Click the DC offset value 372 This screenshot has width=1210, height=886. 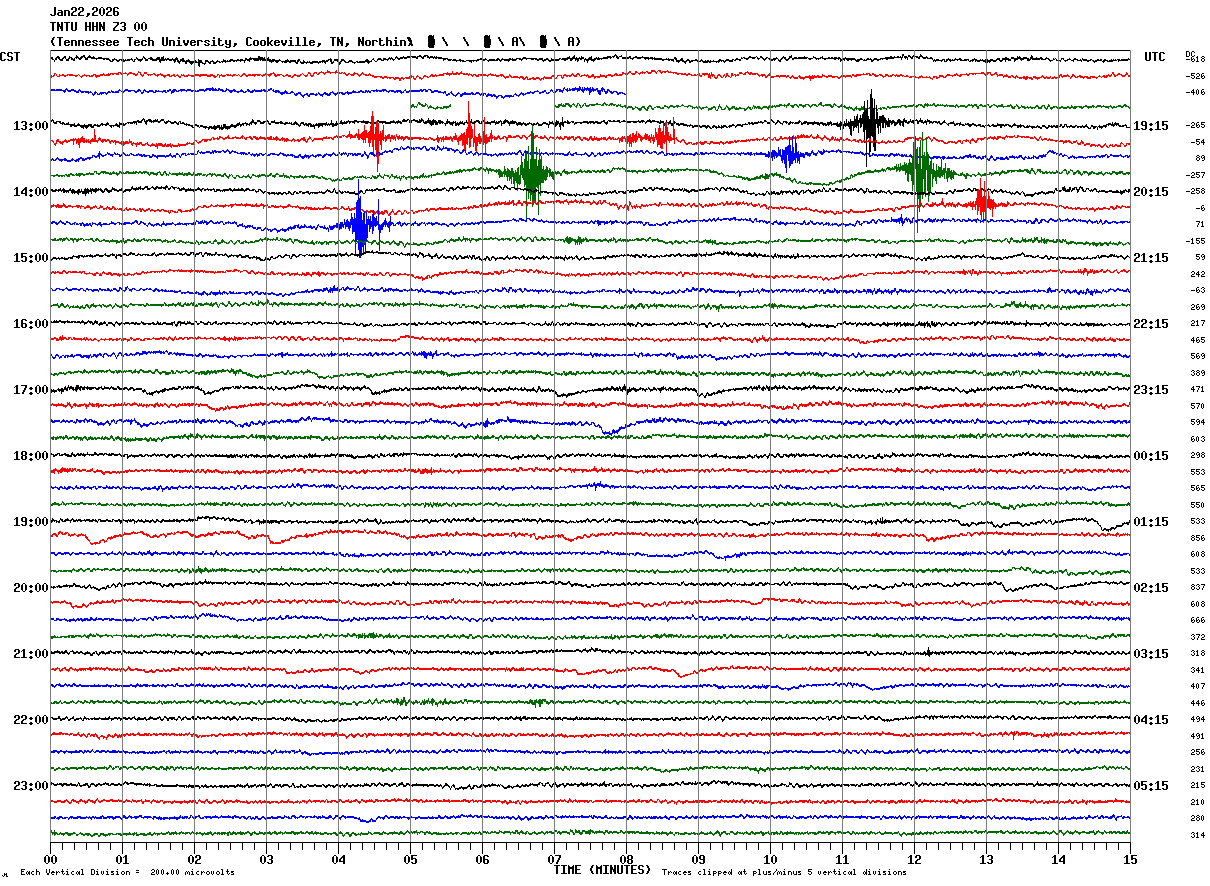pos(1197,637)
